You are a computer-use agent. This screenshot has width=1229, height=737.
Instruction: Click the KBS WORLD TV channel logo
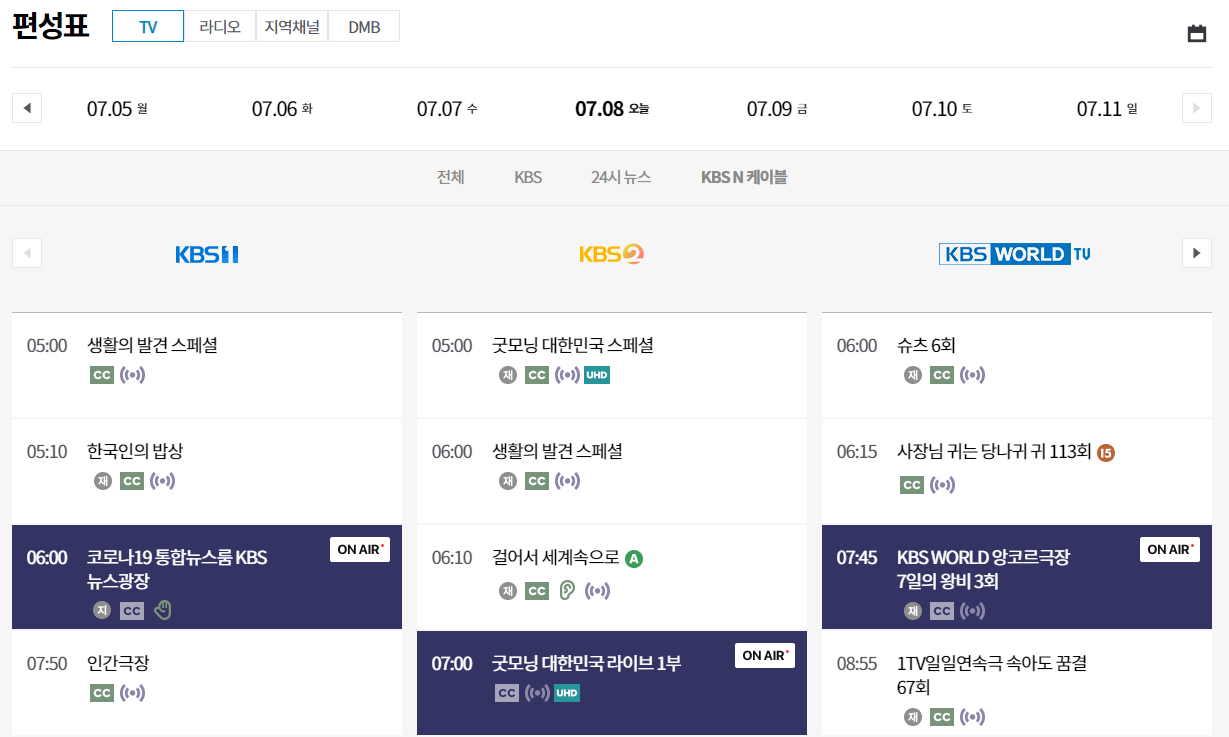click(x=1014, y=253)
